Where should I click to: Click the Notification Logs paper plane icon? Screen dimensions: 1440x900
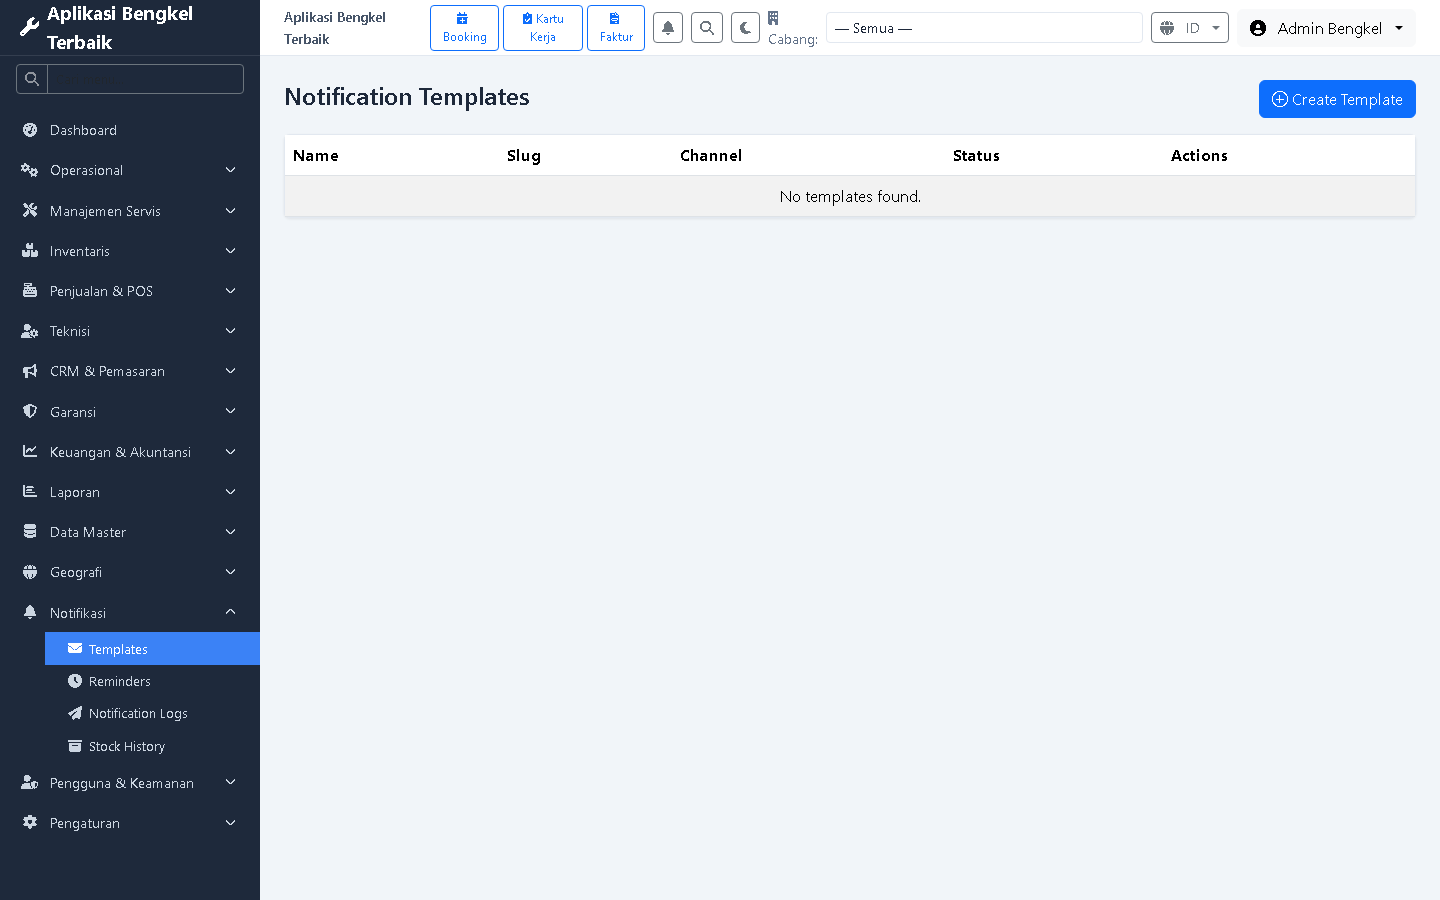tap(75, 713)
